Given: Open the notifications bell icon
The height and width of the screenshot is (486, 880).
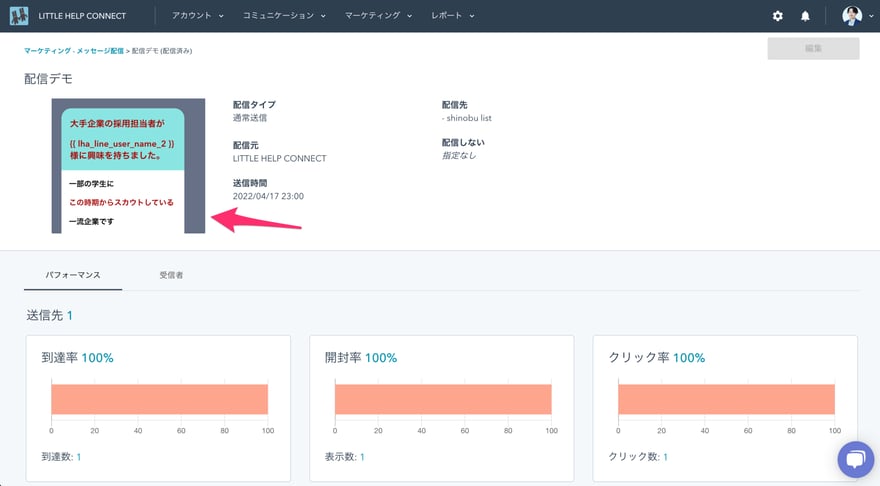Looking at the screenshot, I should tap(805, 16).
